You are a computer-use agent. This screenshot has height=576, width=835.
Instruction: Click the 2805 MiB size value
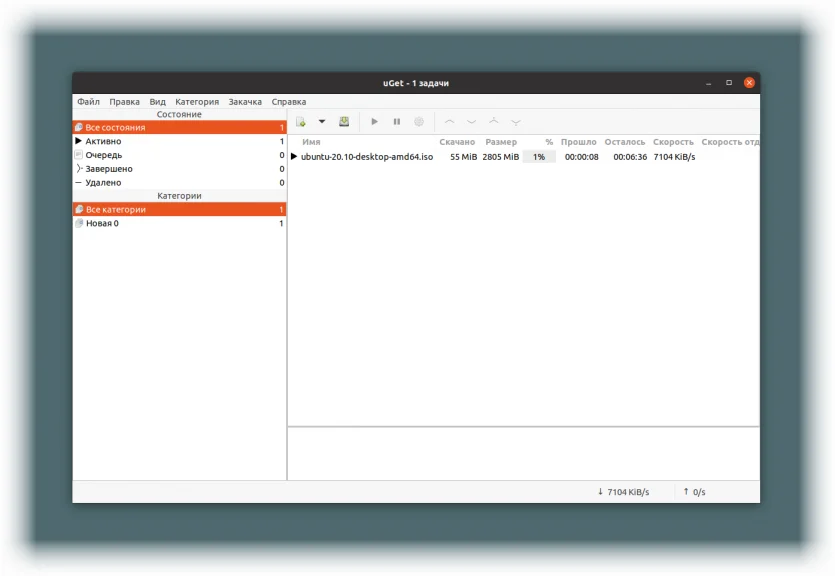click(501, 157)
